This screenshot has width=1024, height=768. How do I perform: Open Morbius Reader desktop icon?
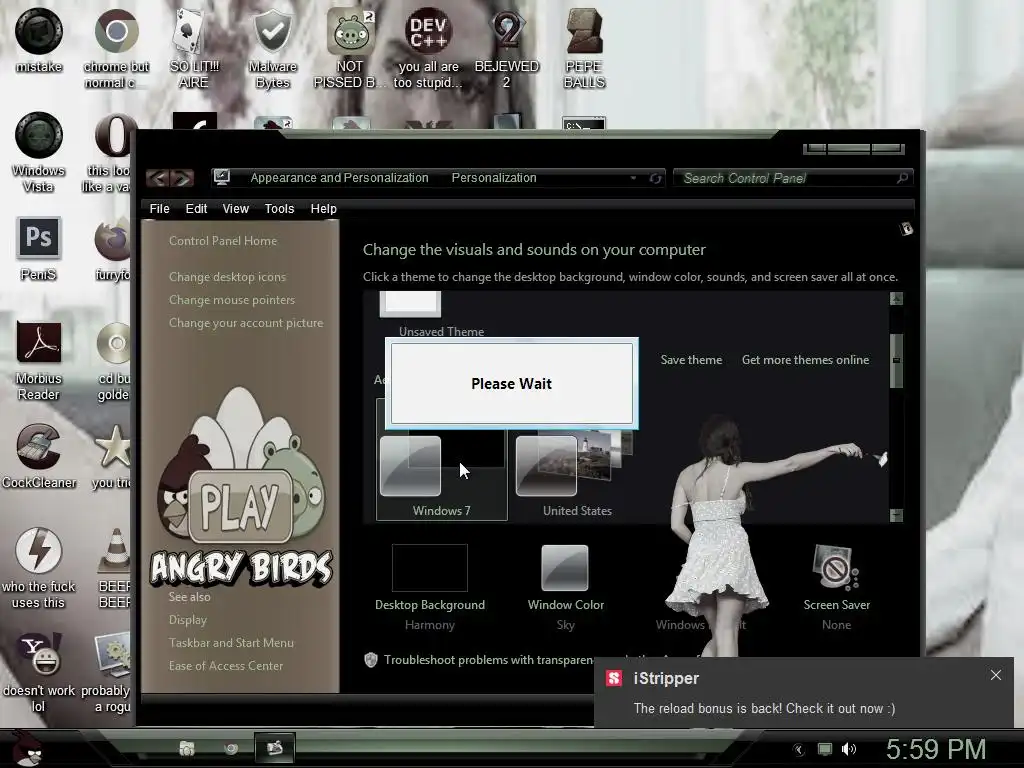(39, 360)
